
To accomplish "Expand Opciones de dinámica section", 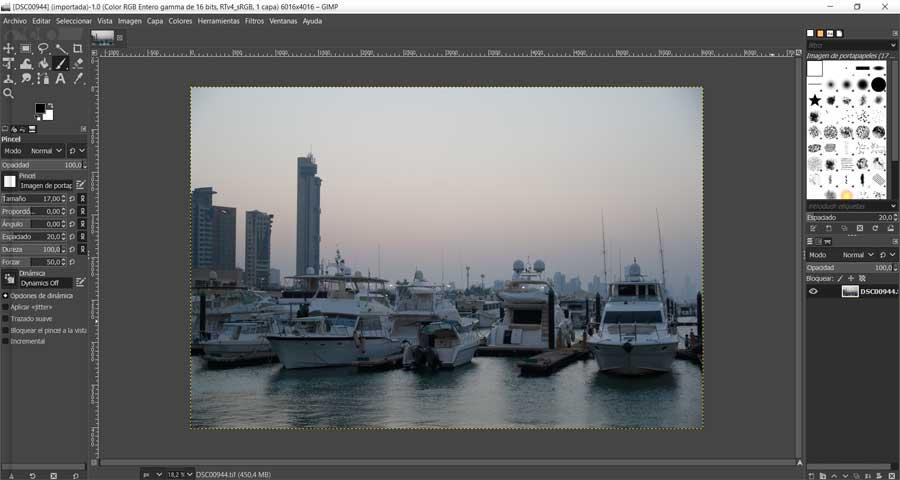I will coord(5,296).
